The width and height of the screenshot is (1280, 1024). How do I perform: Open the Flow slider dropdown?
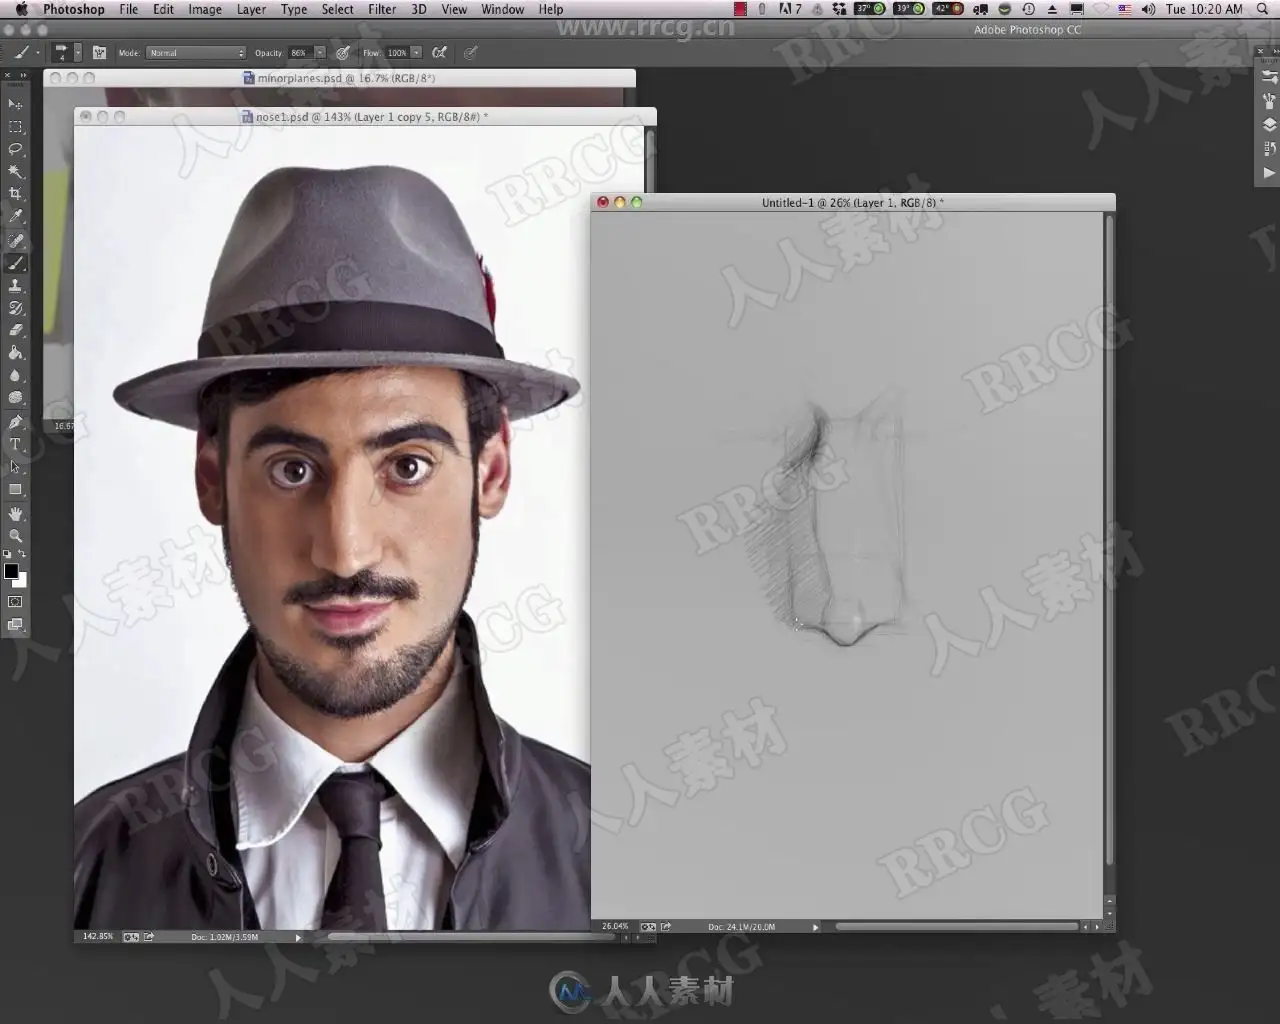coord(416,52)
